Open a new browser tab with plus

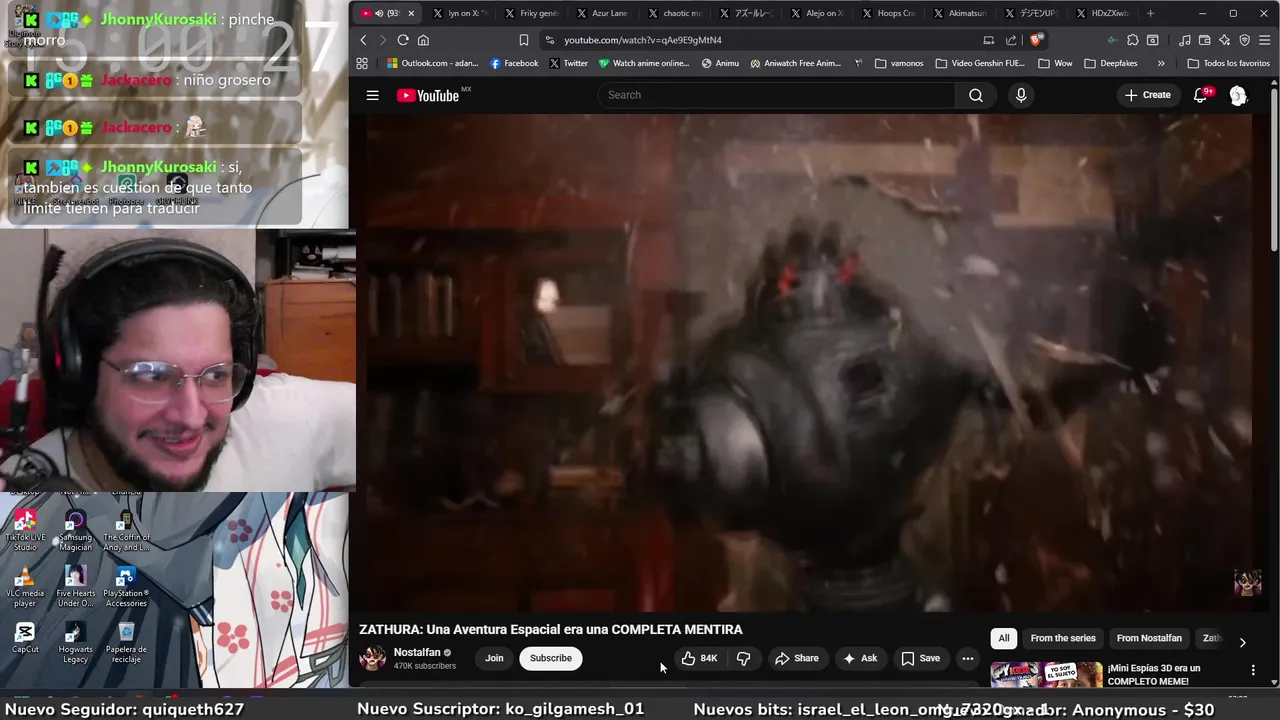(x=1150, y=13)
